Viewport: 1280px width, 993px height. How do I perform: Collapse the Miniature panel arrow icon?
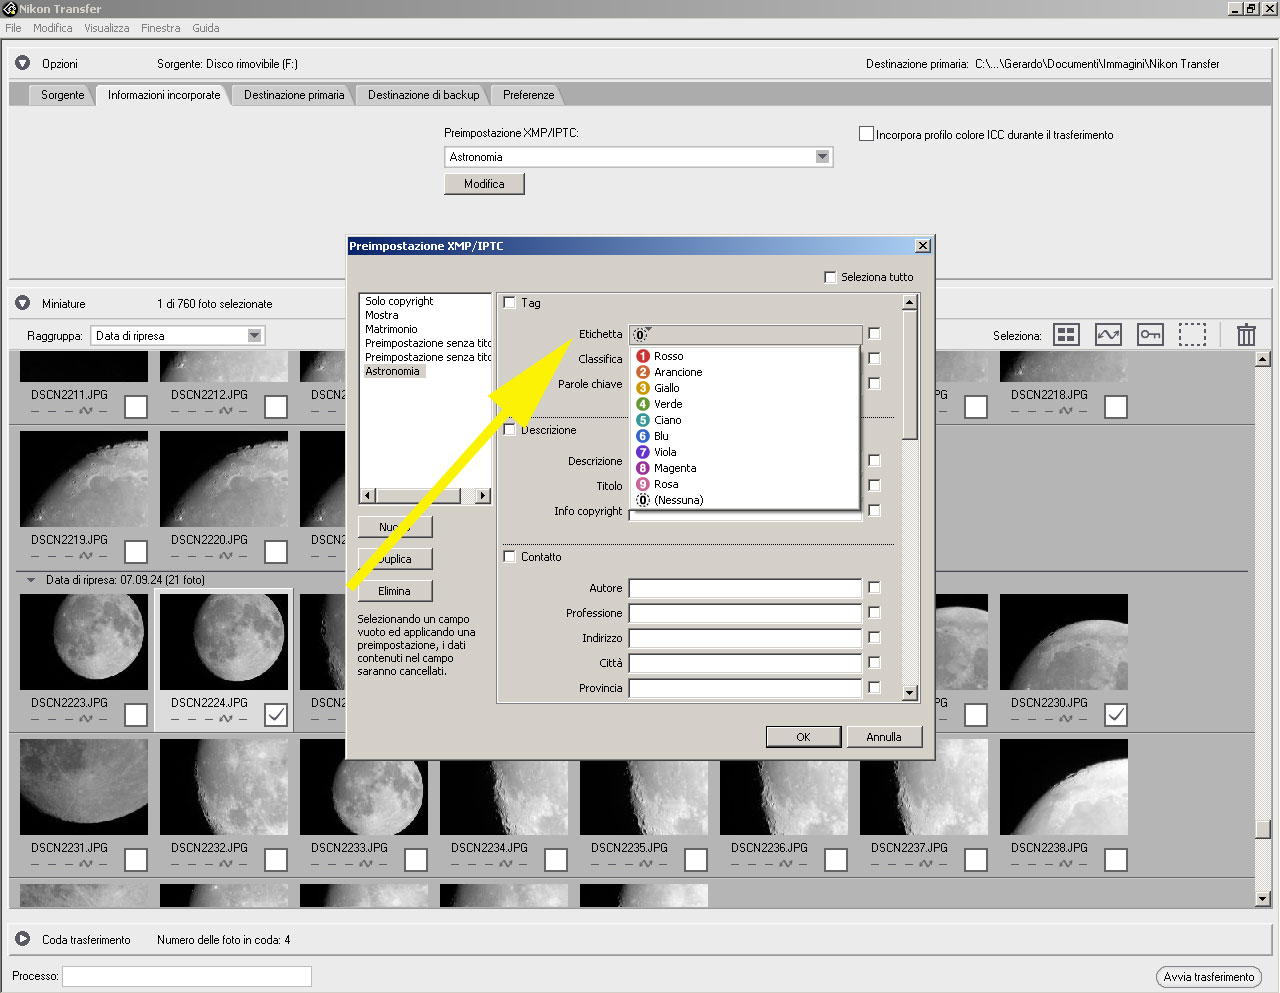coord(22,303)
